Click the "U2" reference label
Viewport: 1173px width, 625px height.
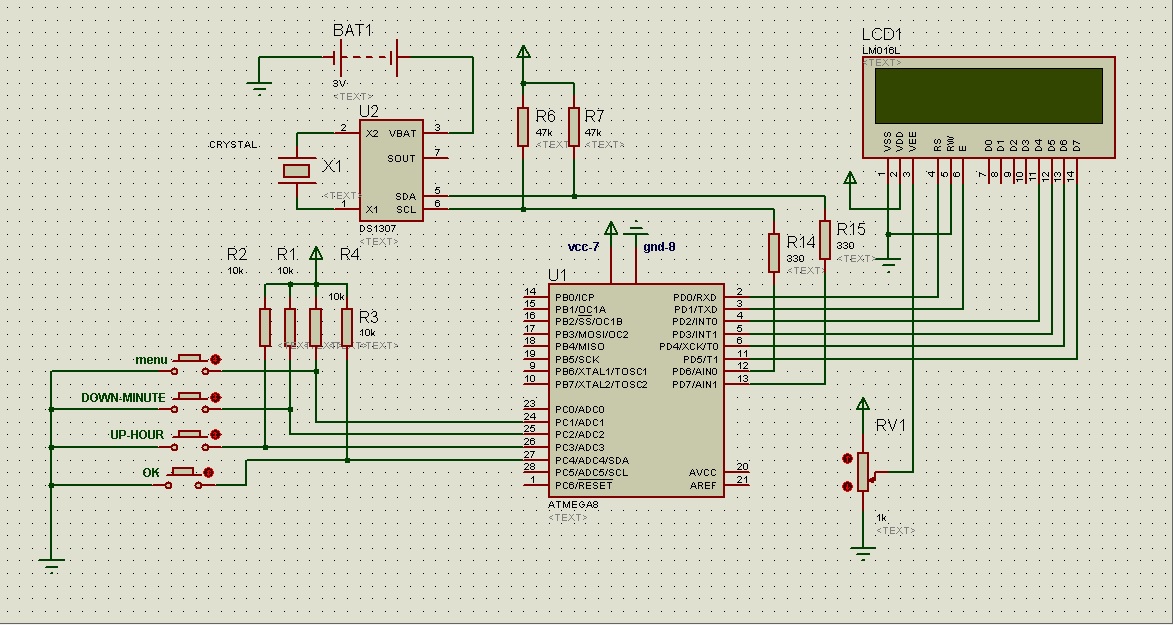point(369,111)
